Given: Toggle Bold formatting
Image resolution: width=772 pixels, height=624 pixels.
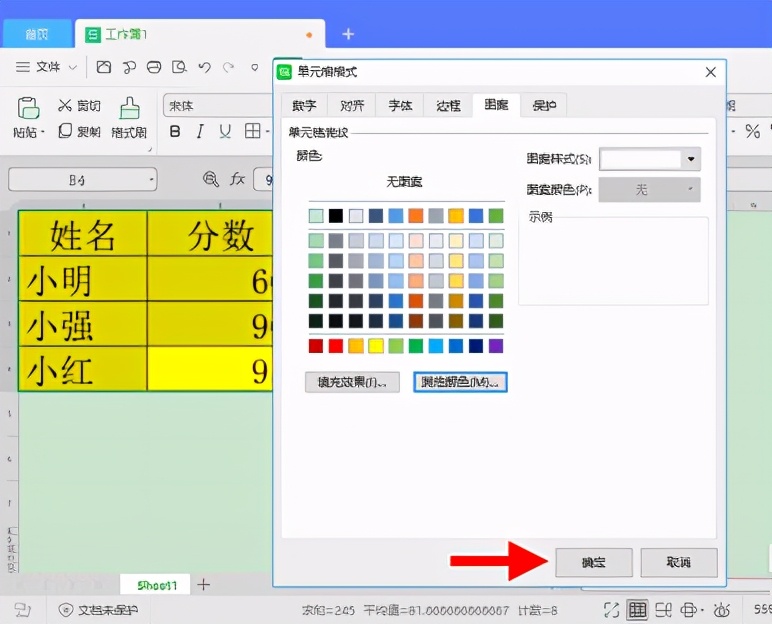Looking at the screenshot, I should pos(175,131).
